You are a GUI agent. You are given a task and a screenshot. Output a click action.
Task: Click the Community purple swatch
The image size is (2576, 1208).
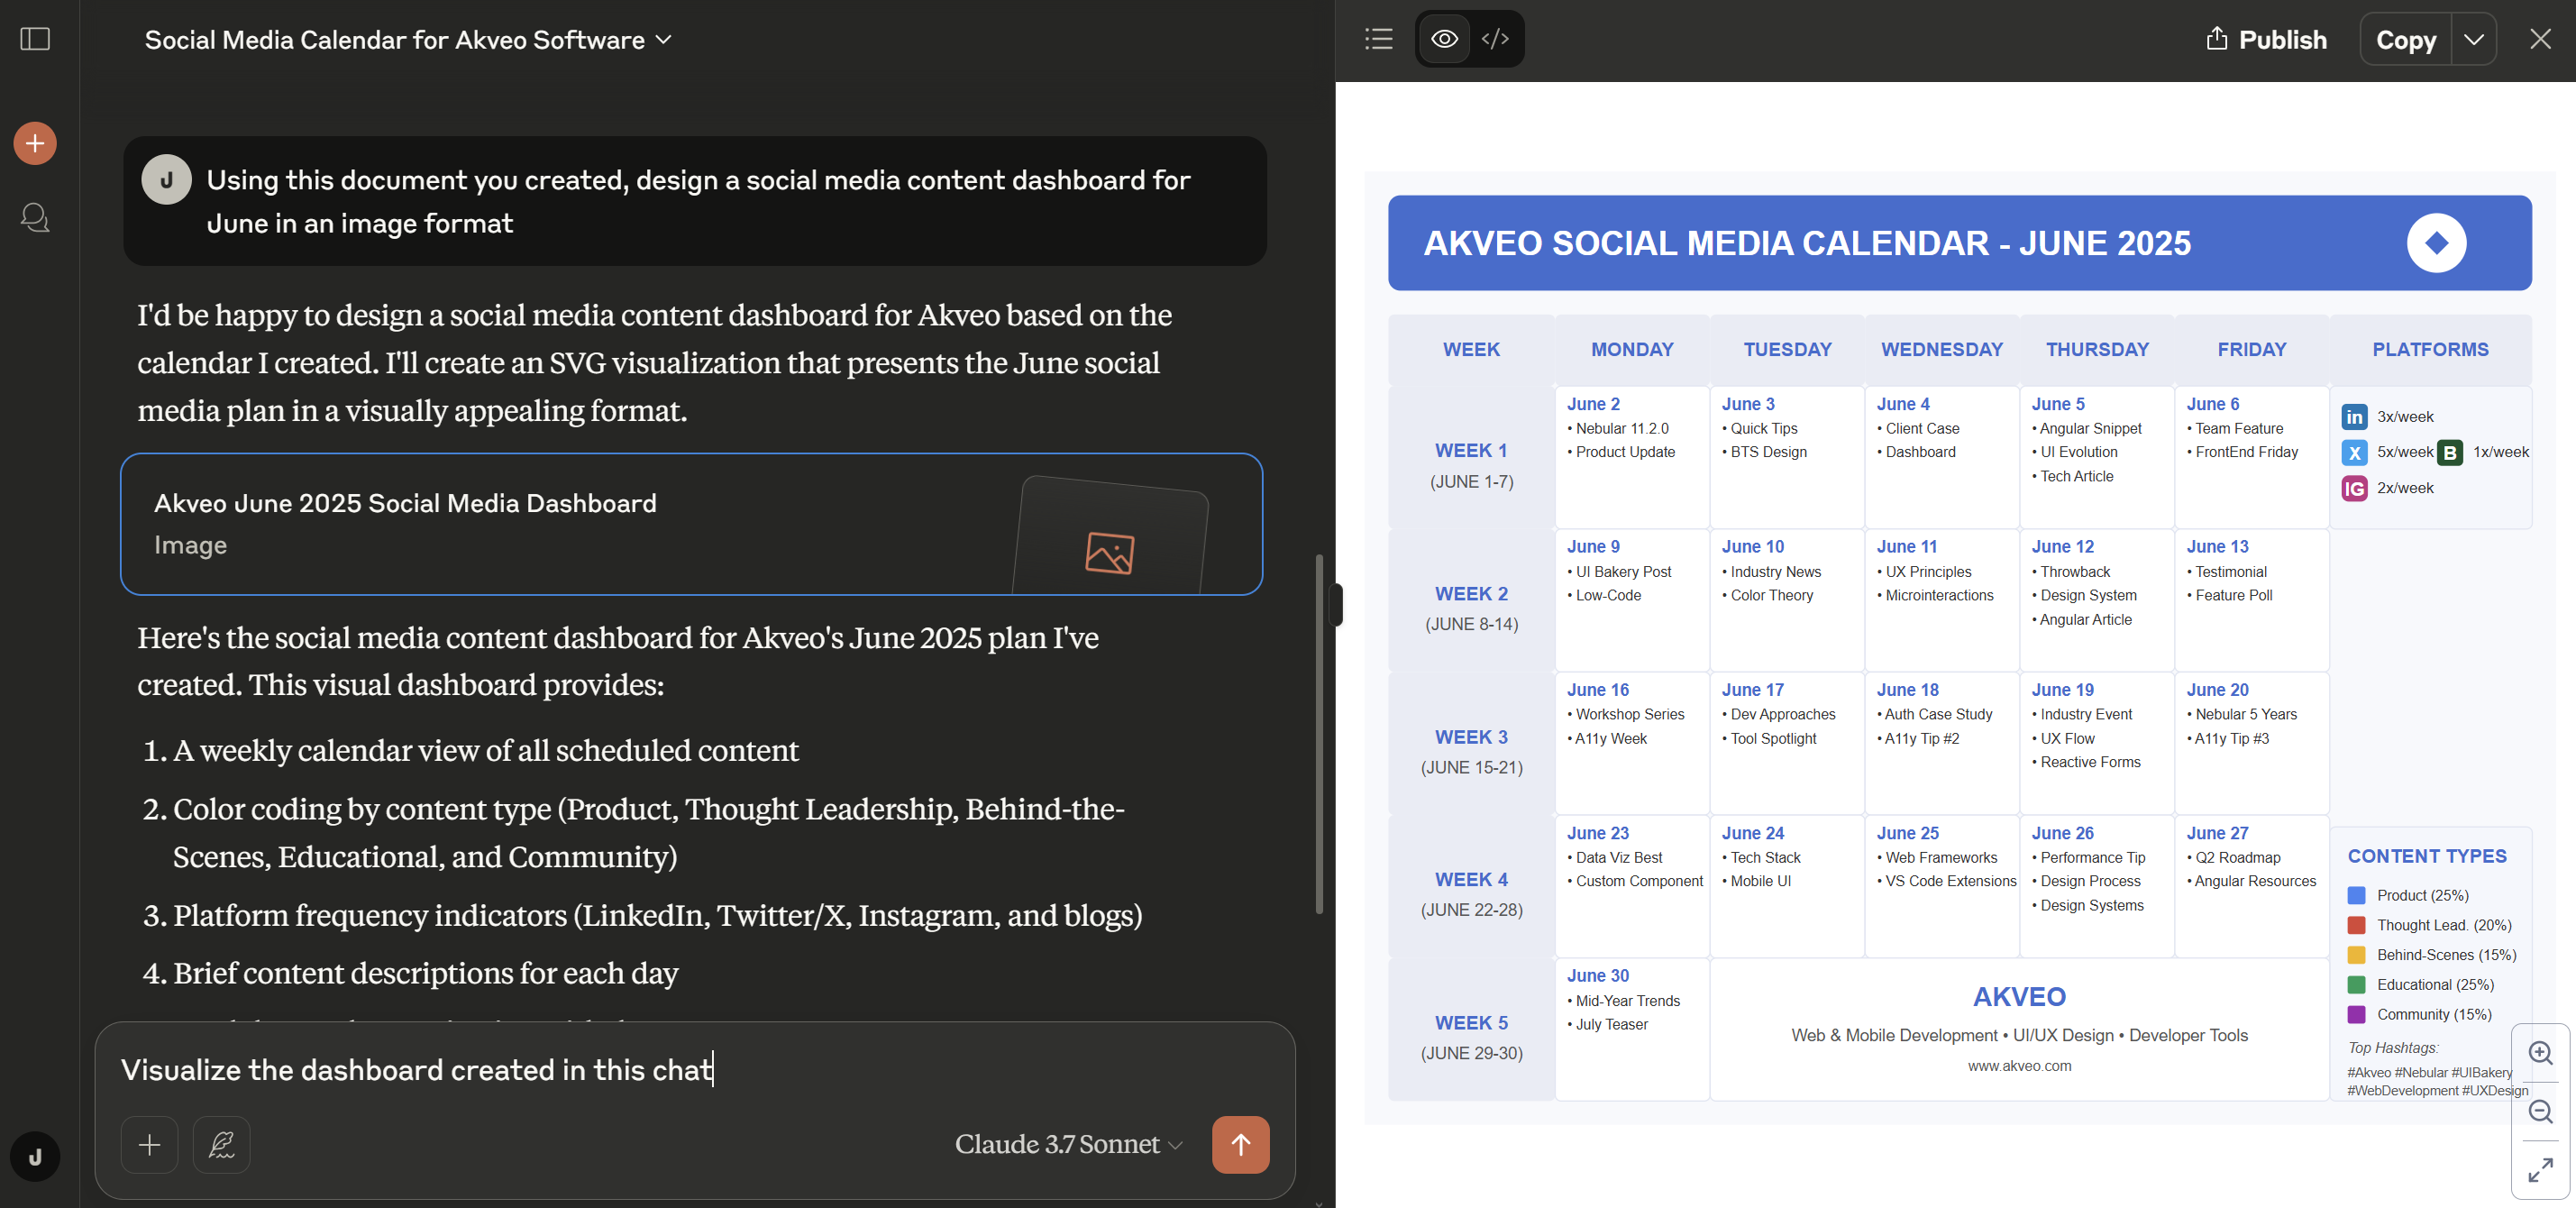(2356, 1014)
